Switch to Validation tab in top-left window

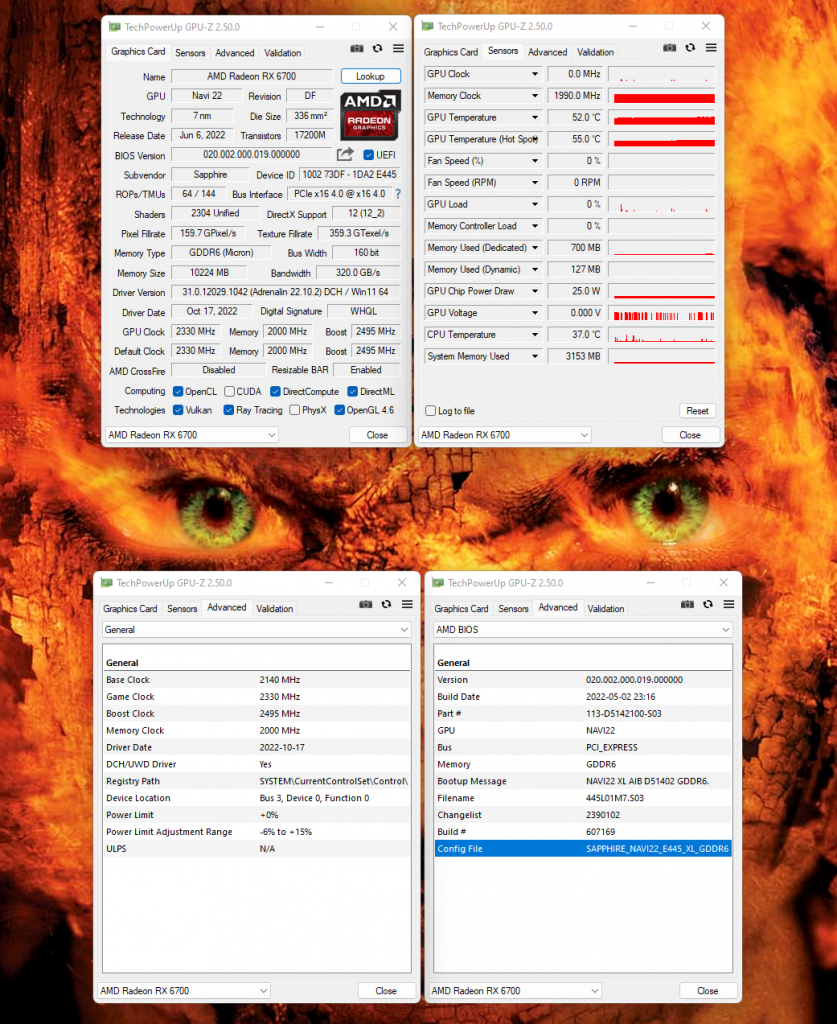[x=283, y=53]
